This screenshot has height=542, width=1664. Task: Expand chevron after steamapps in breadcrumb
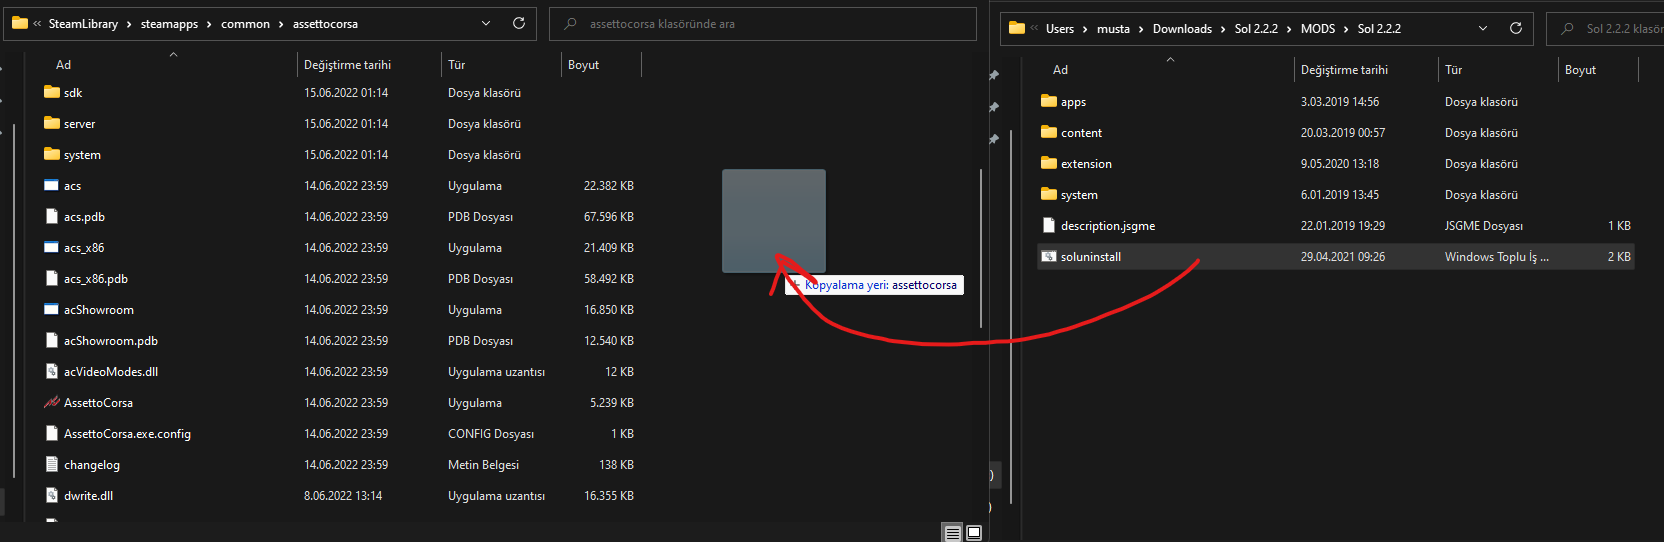209,24
